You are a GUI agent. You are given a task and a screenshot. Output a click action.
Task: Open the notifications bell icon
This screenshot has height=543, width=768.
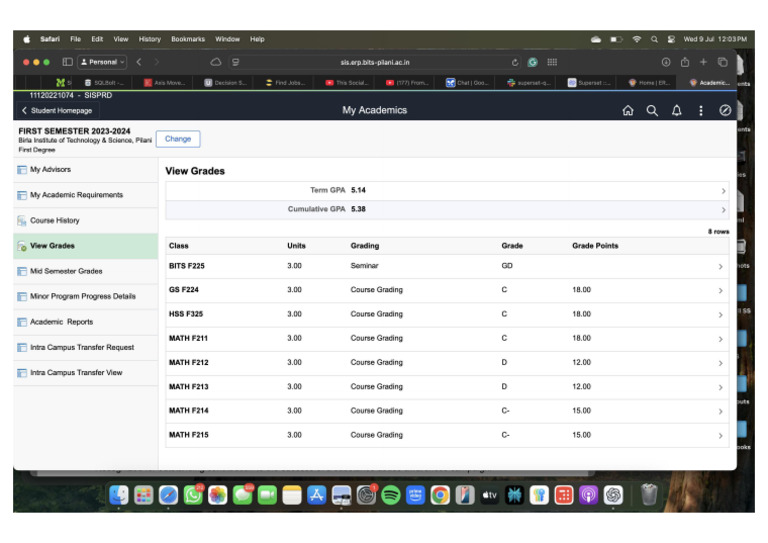(676, 111)
